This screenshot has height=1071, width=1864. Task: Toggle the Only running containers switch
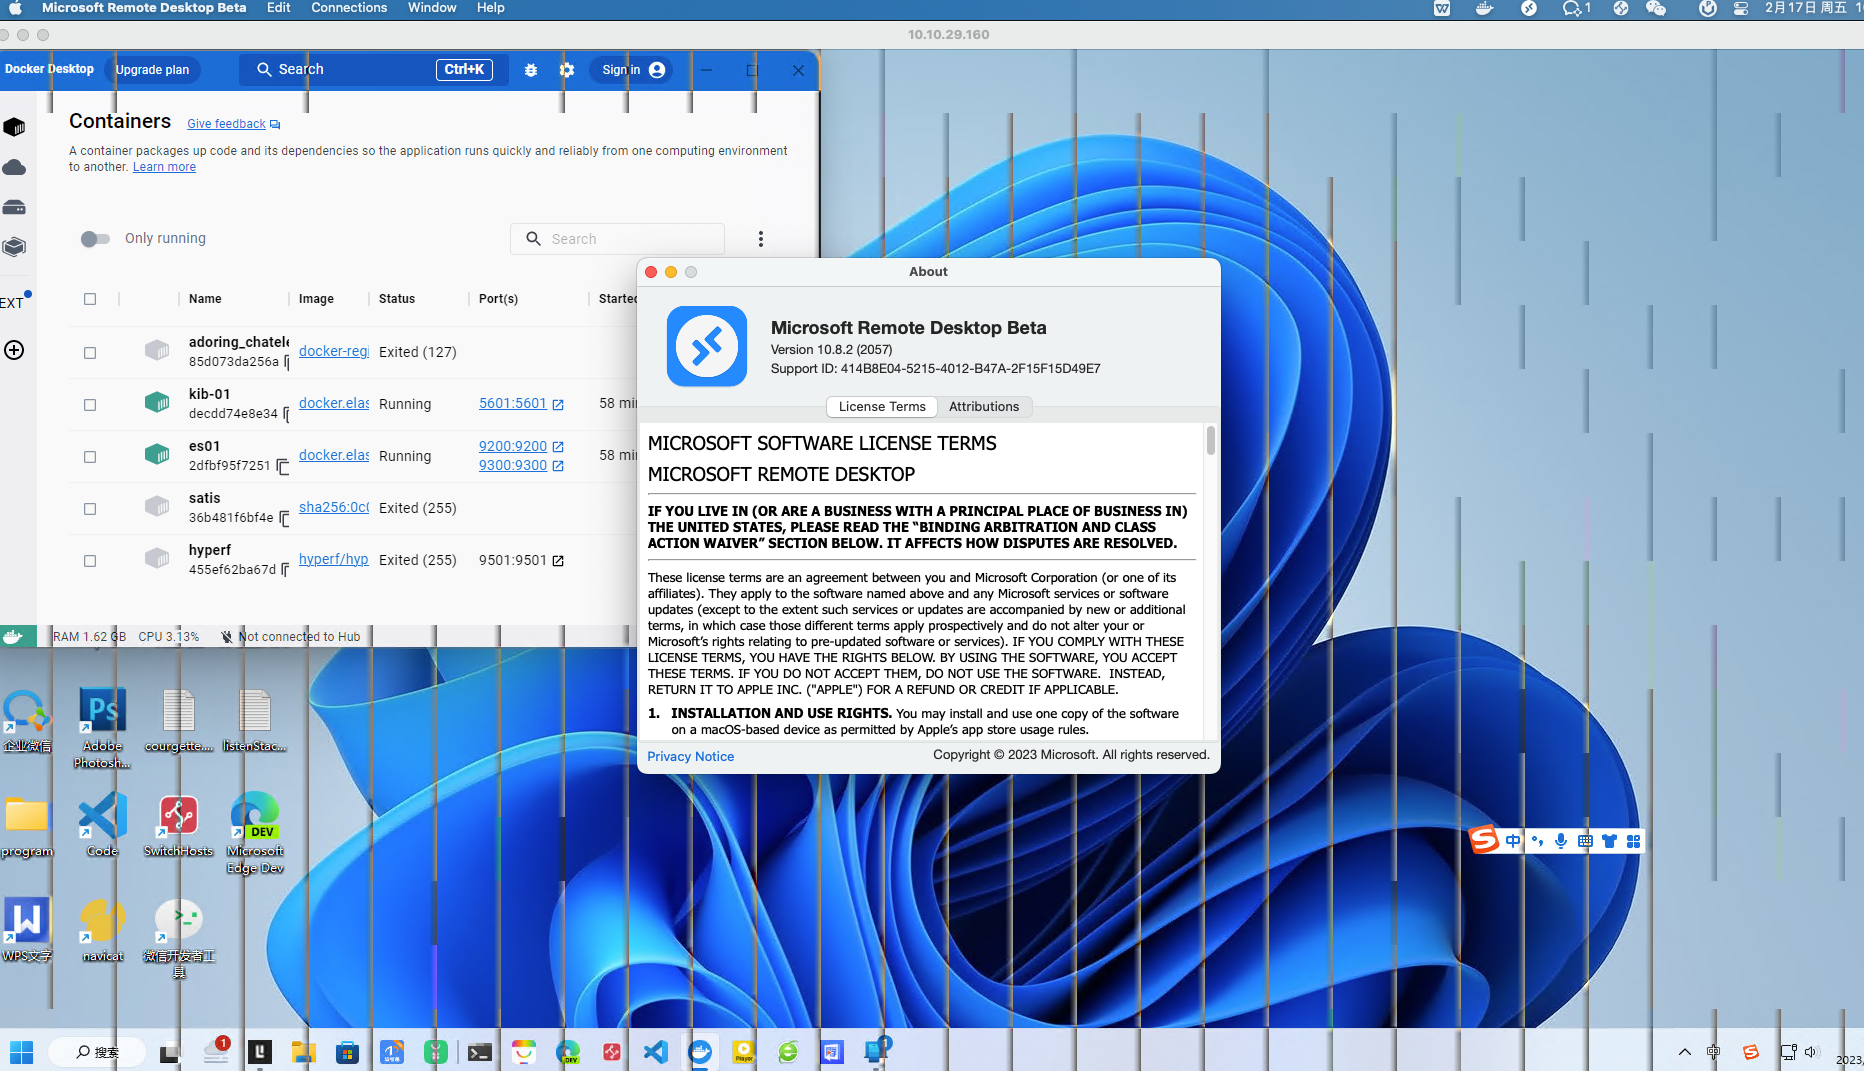click(95, 239)
